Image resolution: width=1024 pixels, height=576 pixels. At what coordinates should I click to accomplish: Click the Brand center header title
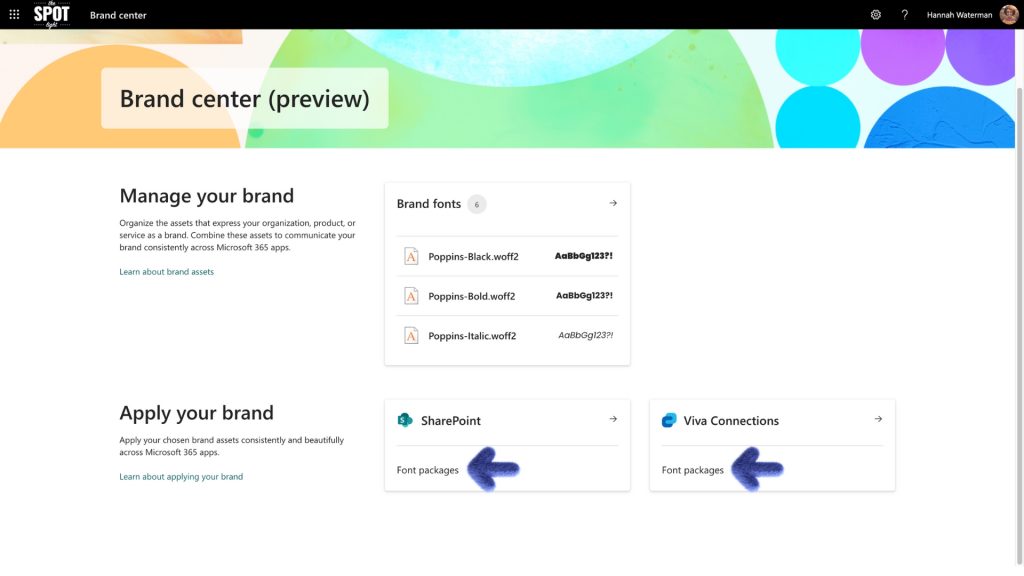[118, 15]
